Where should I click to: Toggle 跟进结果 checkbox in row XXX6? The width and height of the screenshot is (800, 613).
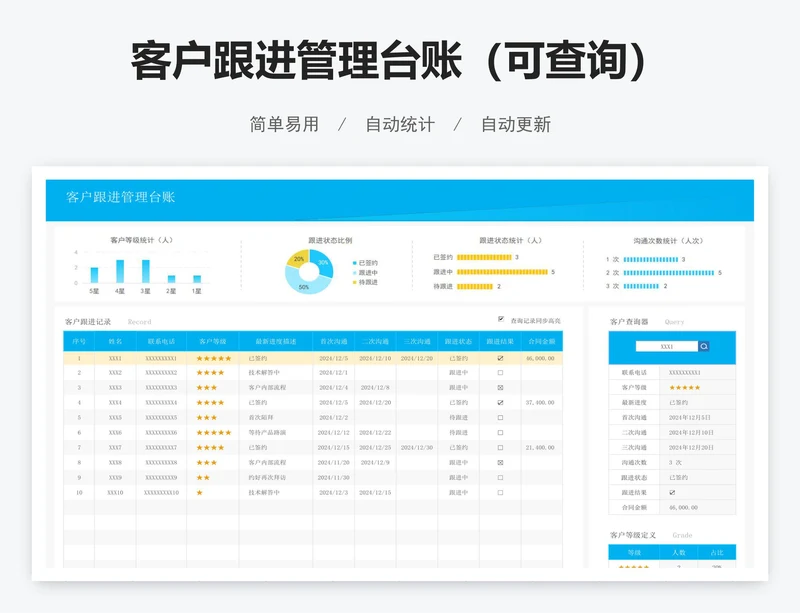point(500,433)
